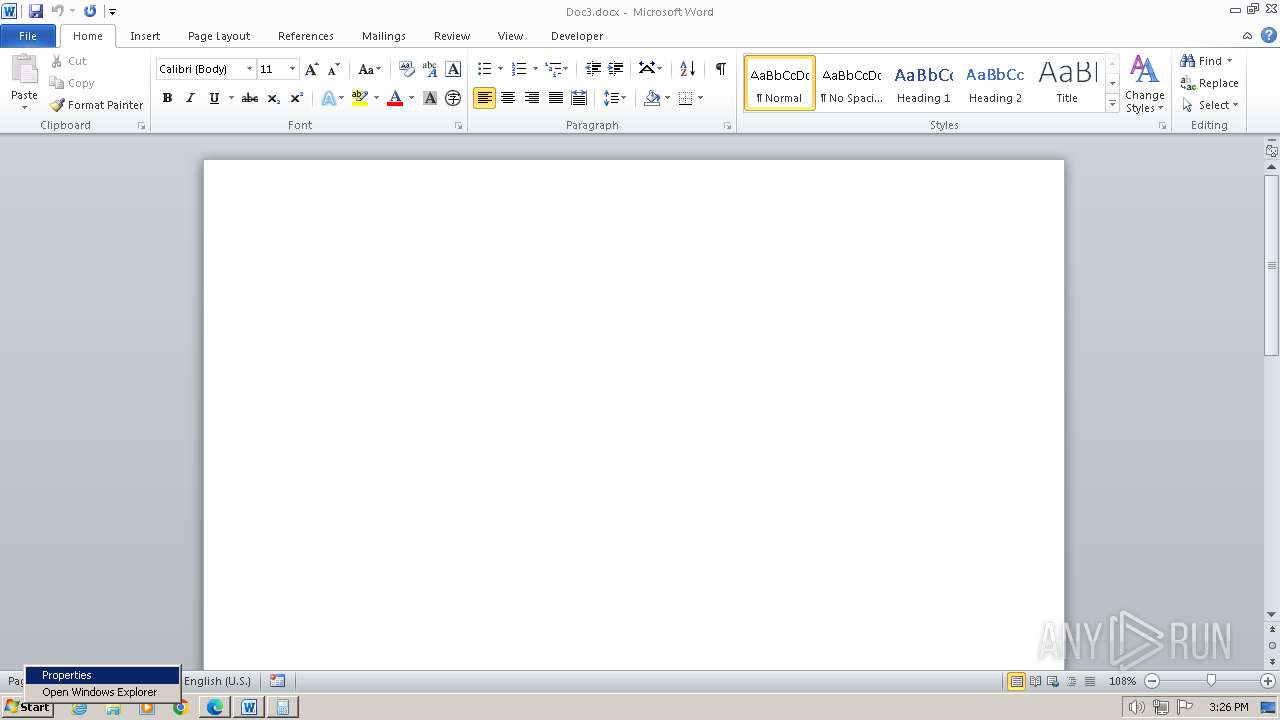
Task: Switch to the Page Layout tab
Action: [x=219, y=36]
